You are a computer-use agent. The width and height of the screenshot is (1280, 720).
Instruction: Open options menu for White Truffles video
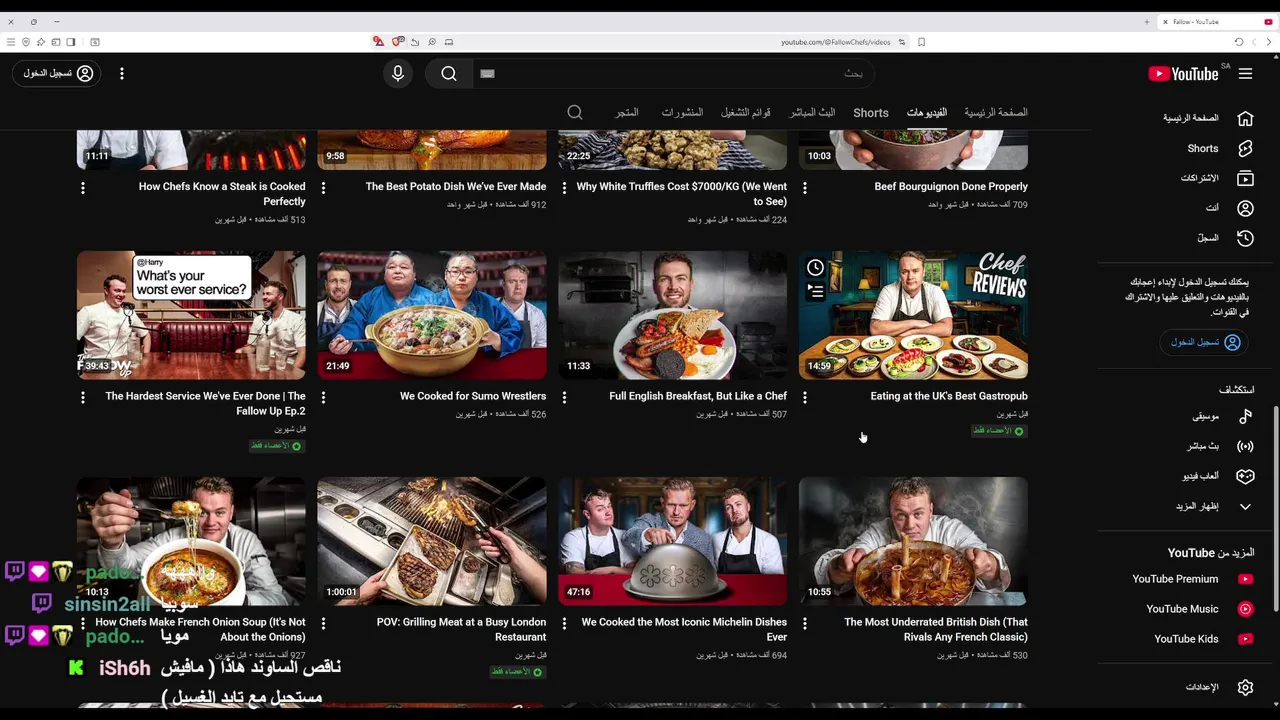tap(564, 187)
